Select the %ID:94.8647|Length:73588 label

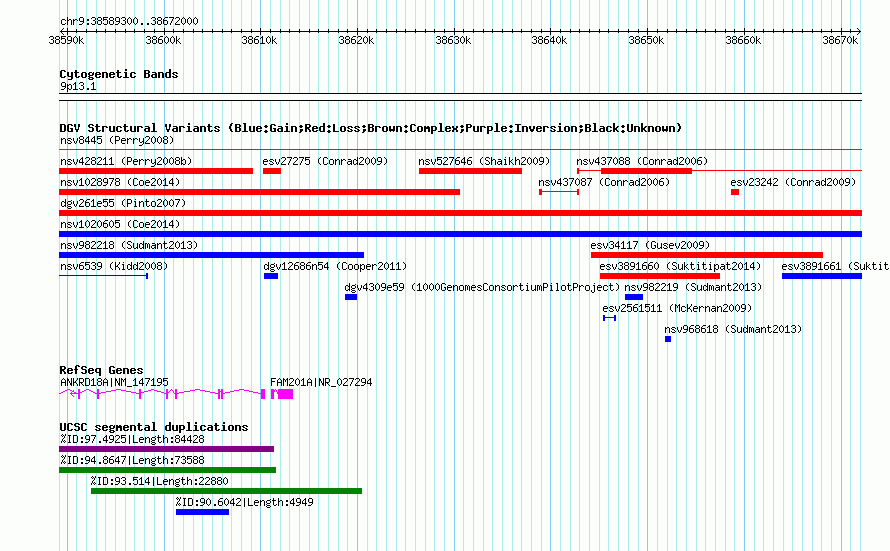(x=132, y=460)
